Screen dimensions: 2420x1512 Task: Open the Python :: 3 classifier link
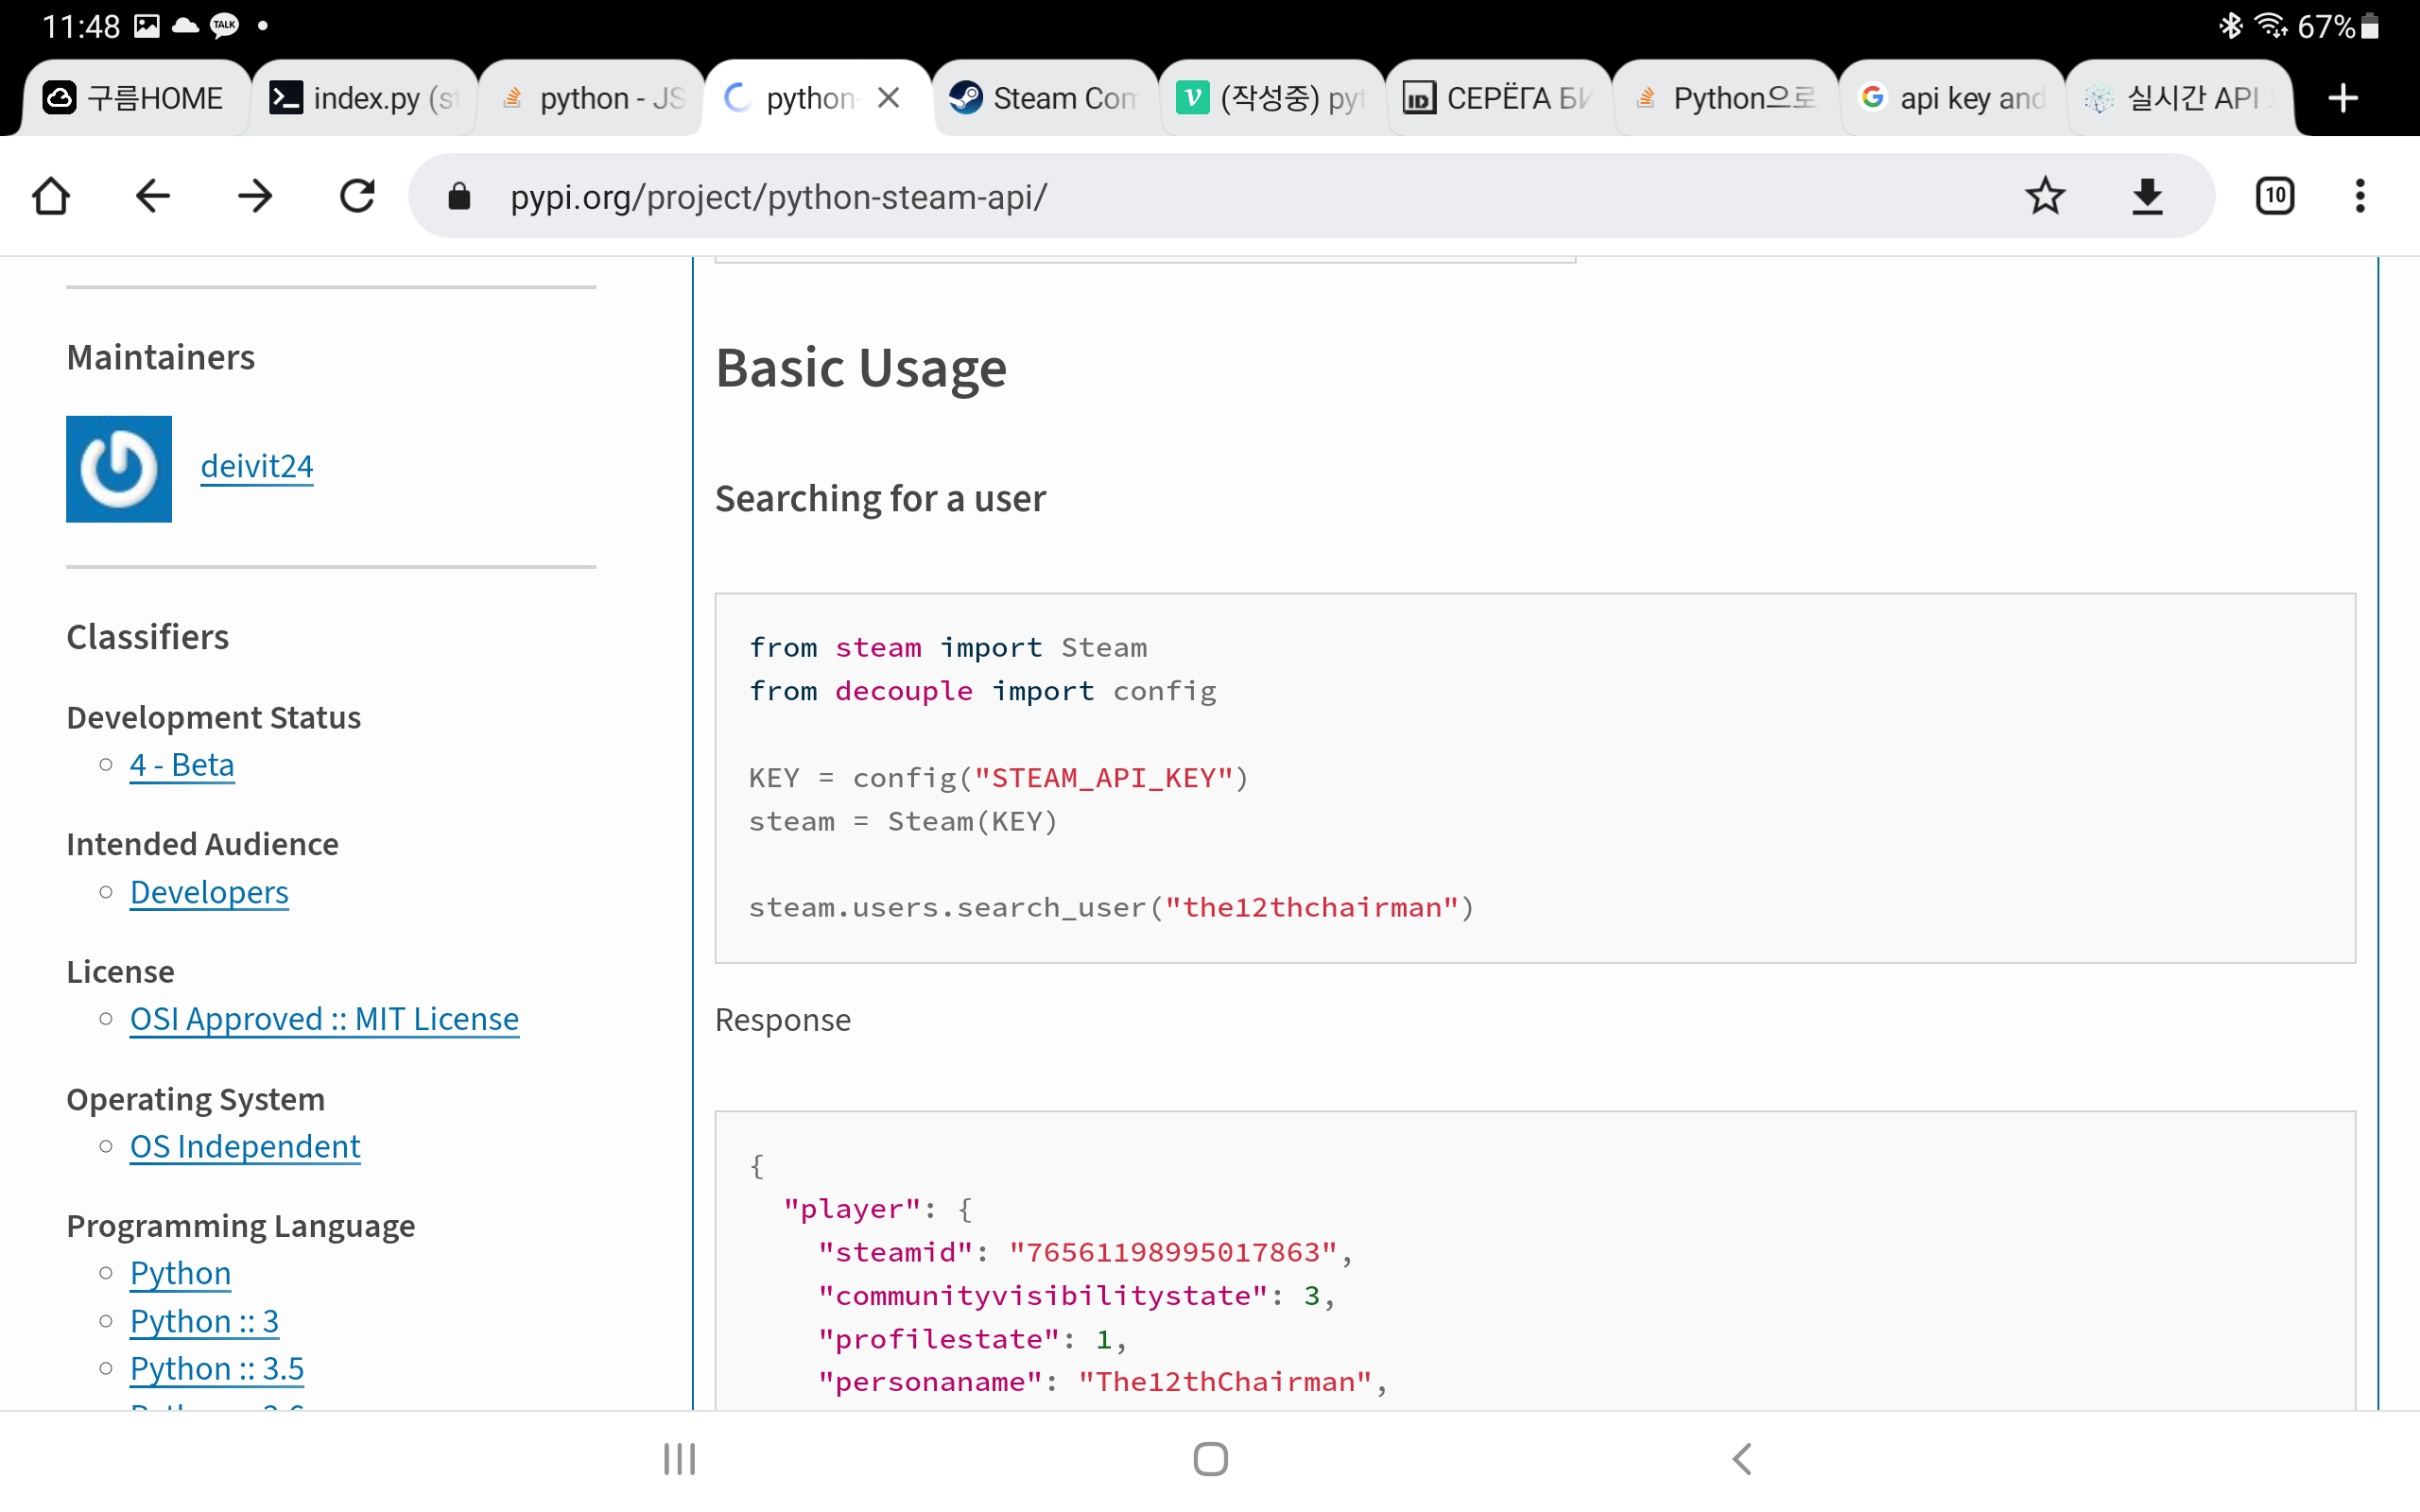(x=204, y=1321)
